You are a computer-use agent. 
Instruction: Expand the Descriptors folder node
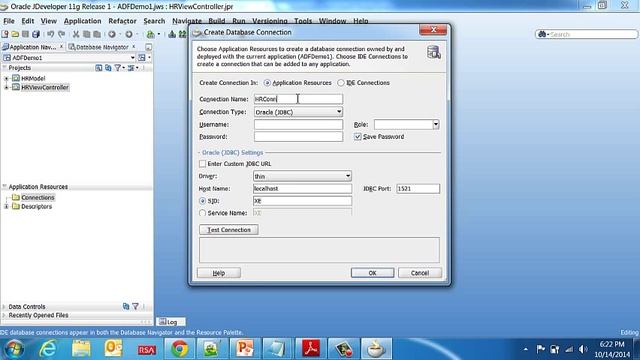point(6,207)
